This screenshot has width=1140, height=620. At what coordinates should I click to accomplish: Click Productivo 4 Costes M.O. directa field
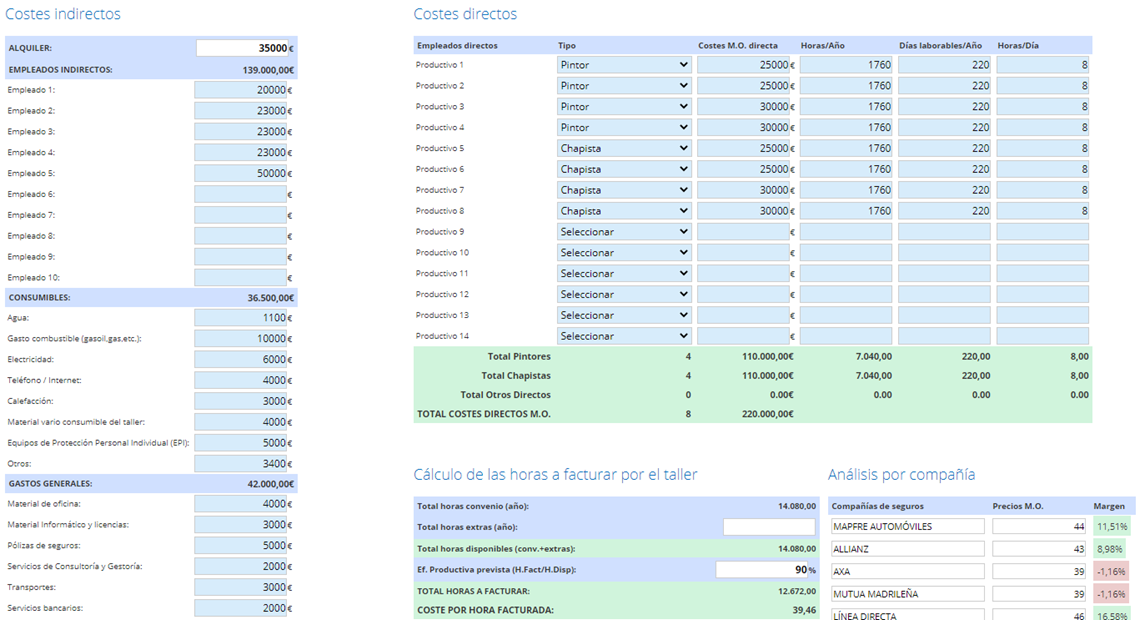coord(743,127)
